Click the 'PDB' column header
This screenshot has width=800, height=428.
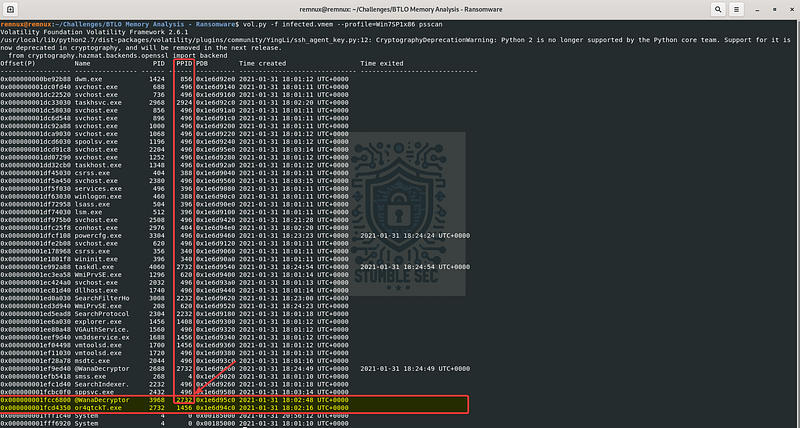(202, 64)
